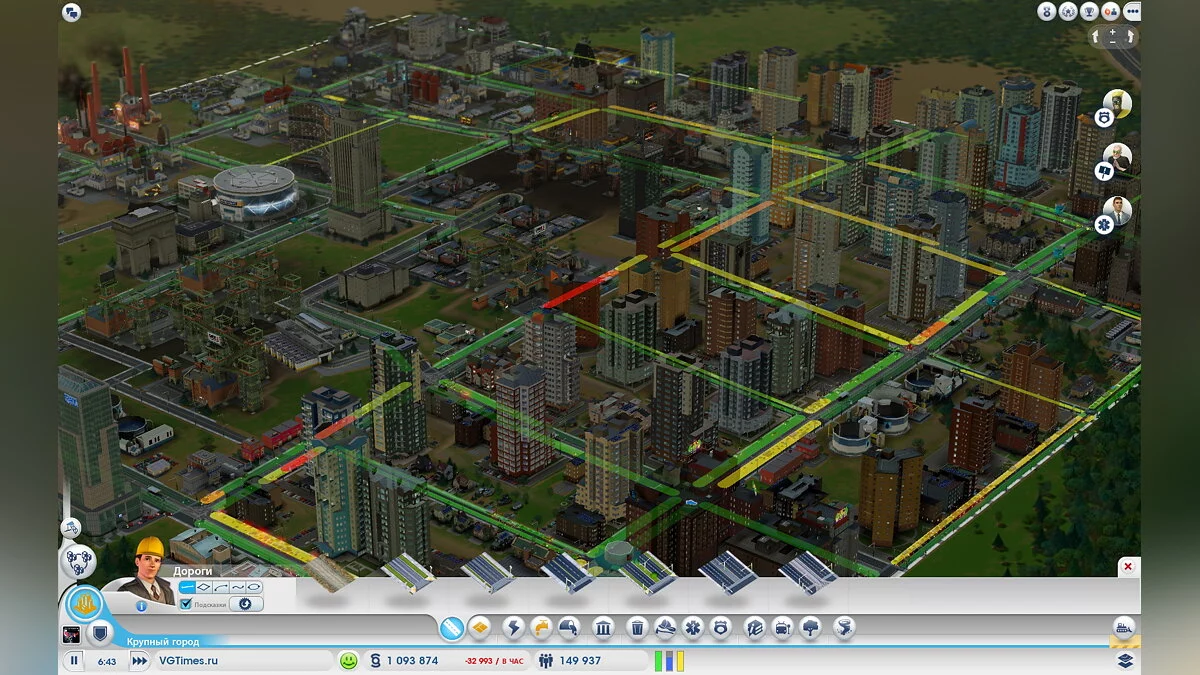Open the old man advisor alert portrait
1200x675 pixels.
(1116, 158)
